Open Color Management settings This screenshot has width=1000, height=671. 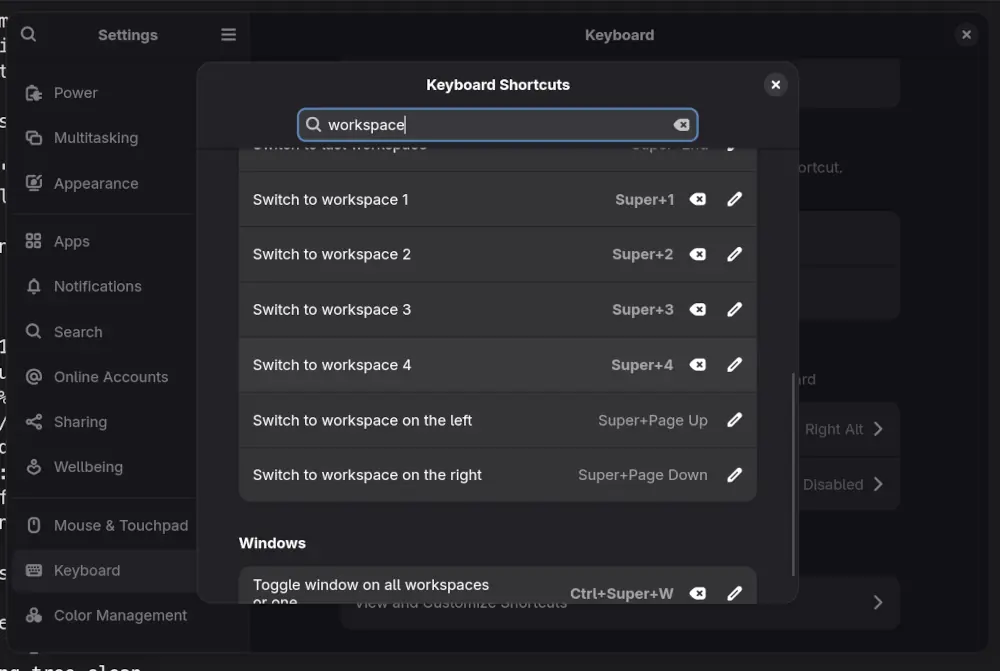coord(103,616)
